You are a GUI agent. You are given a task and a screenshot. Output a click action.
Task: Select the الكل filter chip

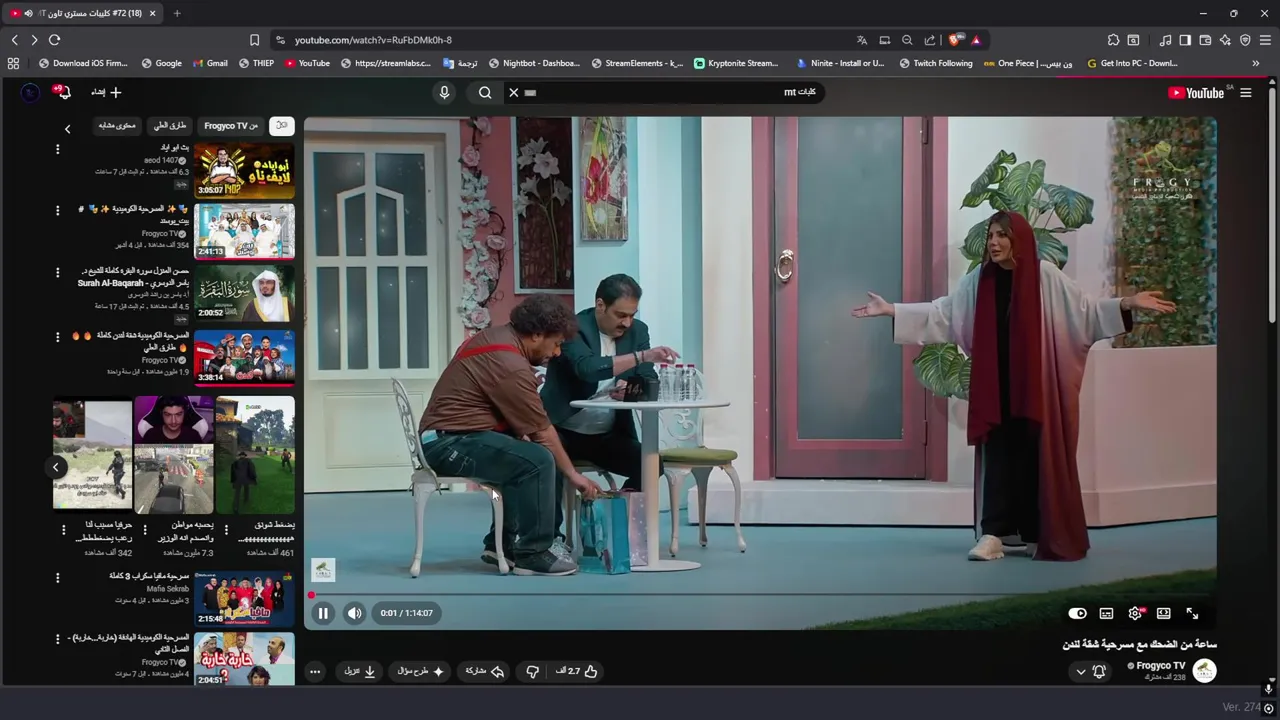[x=282, y=126]
